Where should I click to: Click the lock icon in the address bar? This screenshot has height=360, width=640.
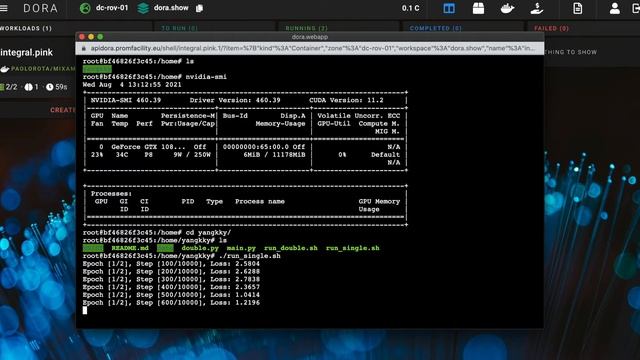pyautogui.click(x=84, y=48)
